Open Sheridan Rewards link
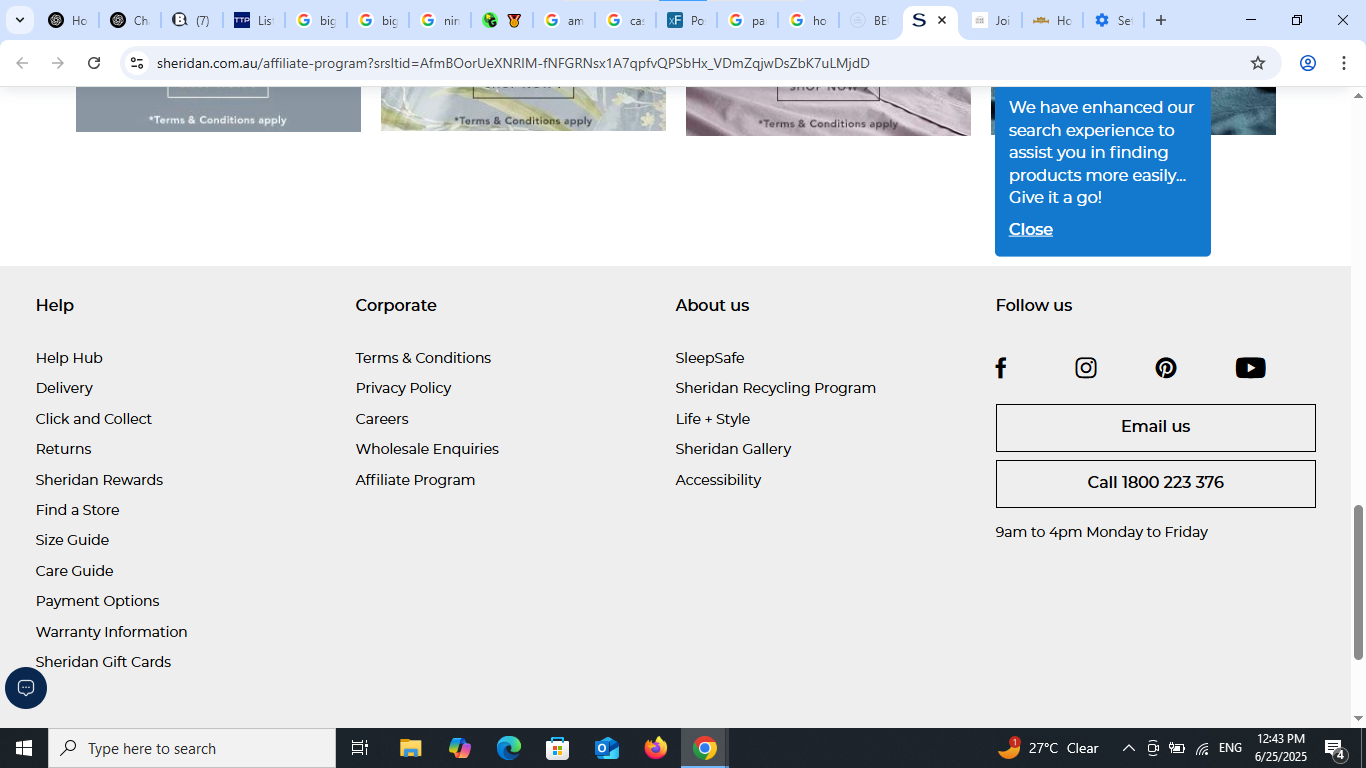 pyautogui.click(x=99, y=480)
